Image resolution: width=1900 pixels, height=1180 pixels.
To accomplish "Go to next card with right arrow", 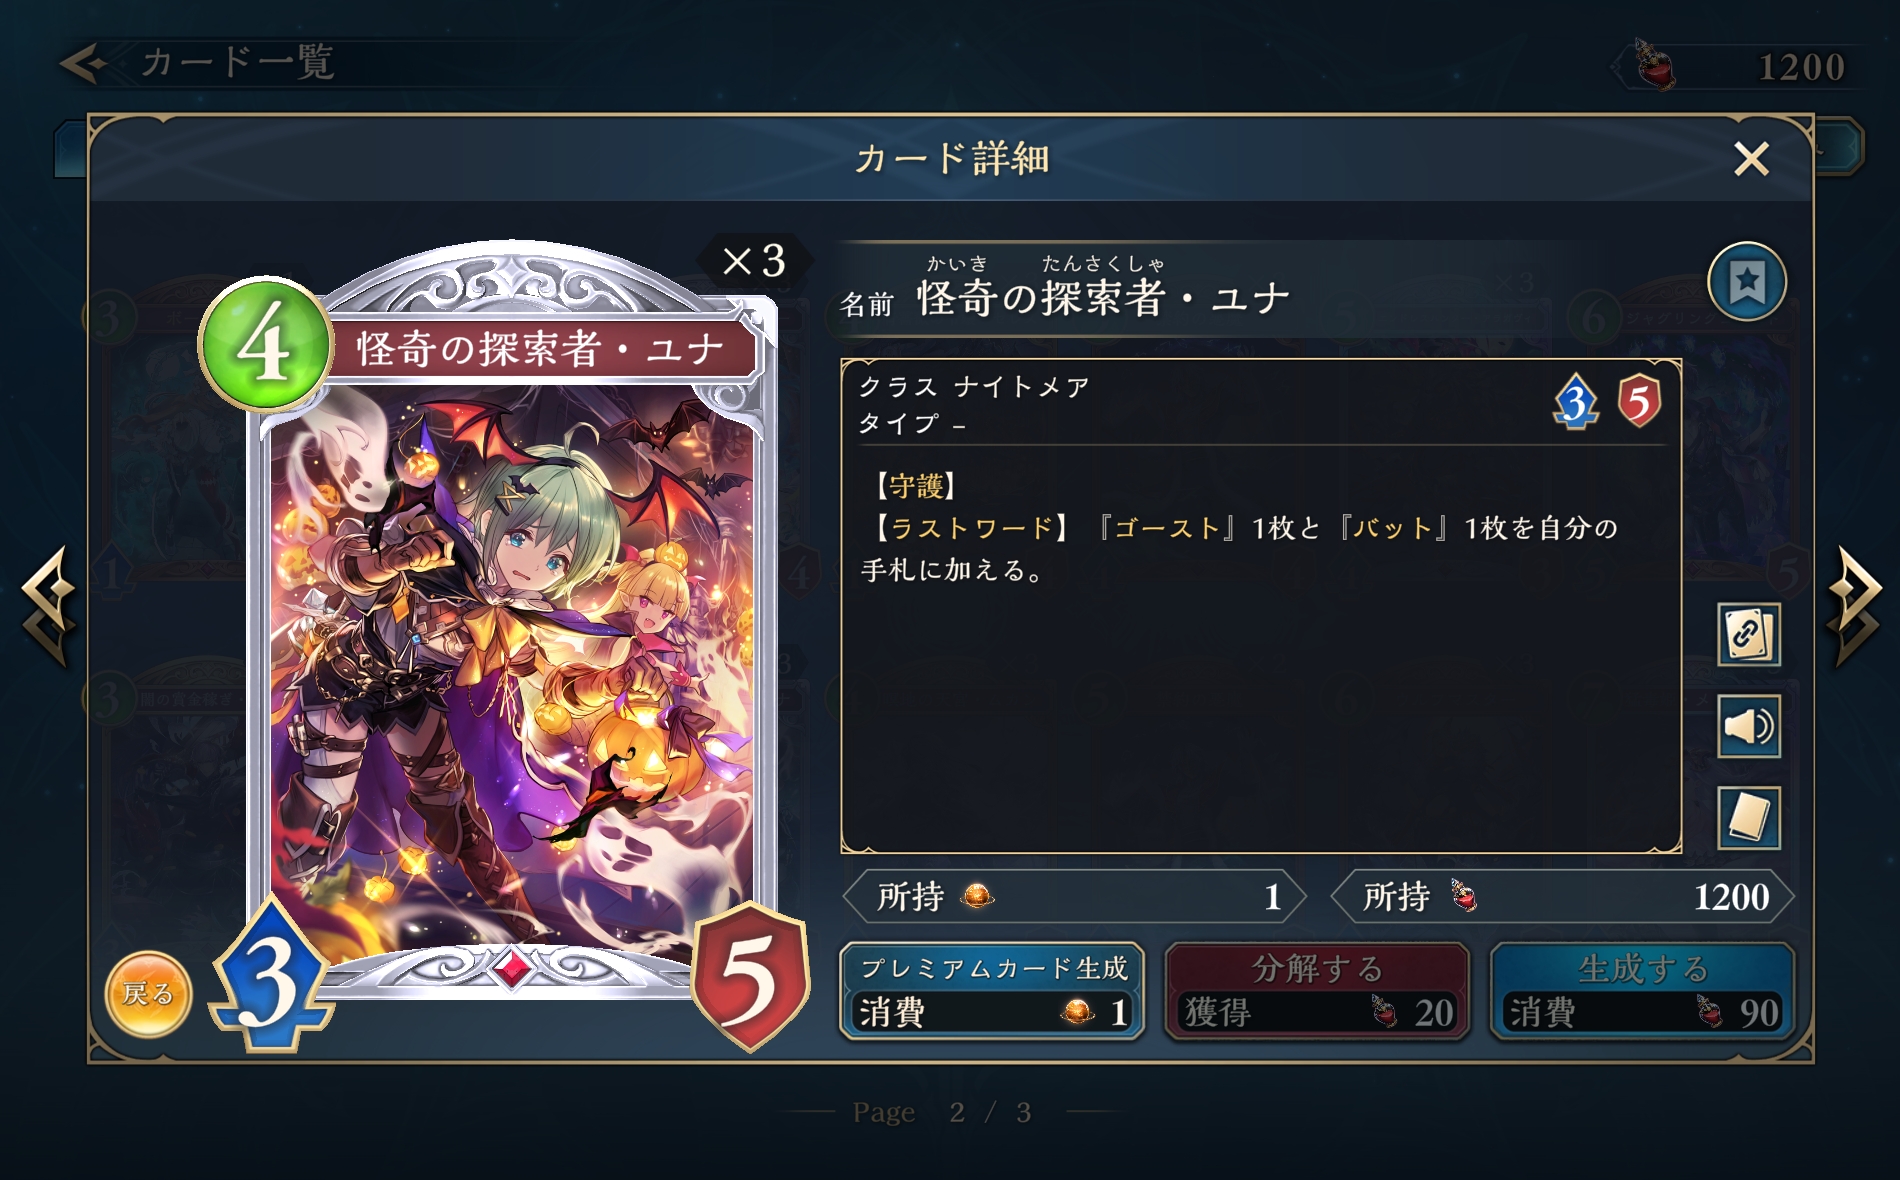I will coord(1853,607).
